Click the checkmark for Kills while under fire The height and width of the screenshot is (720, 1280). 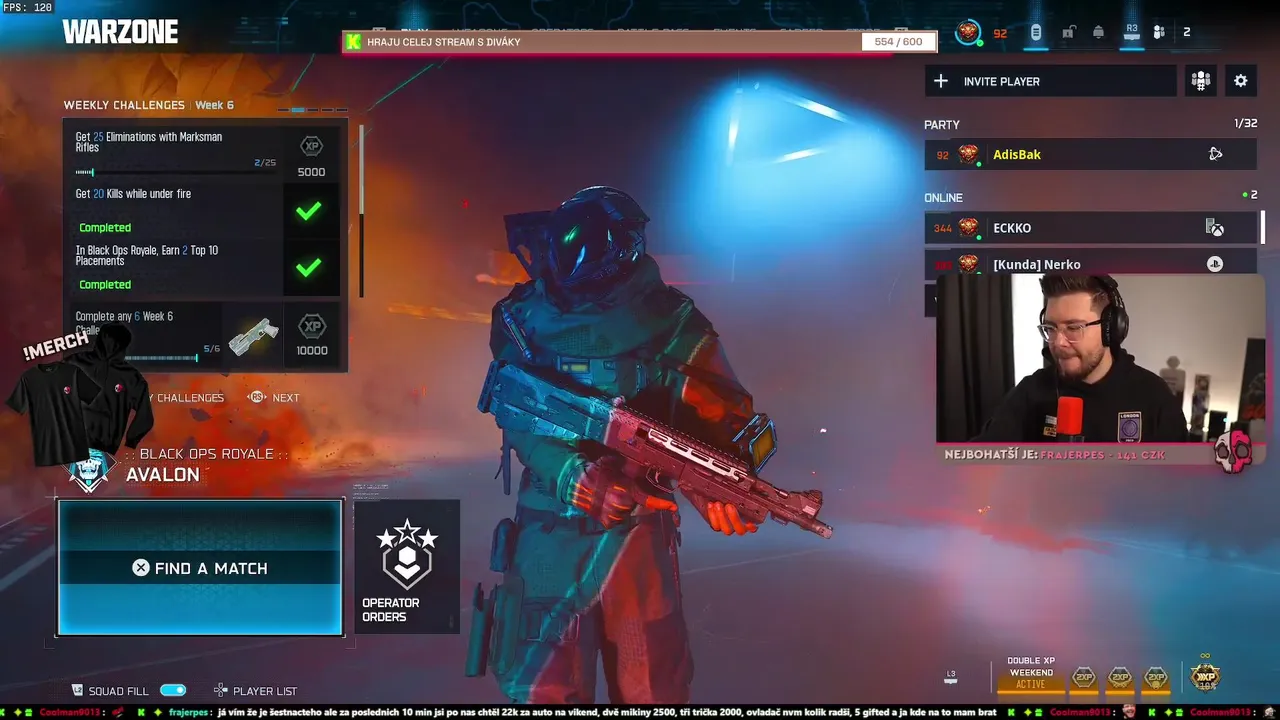coord(309,211)
